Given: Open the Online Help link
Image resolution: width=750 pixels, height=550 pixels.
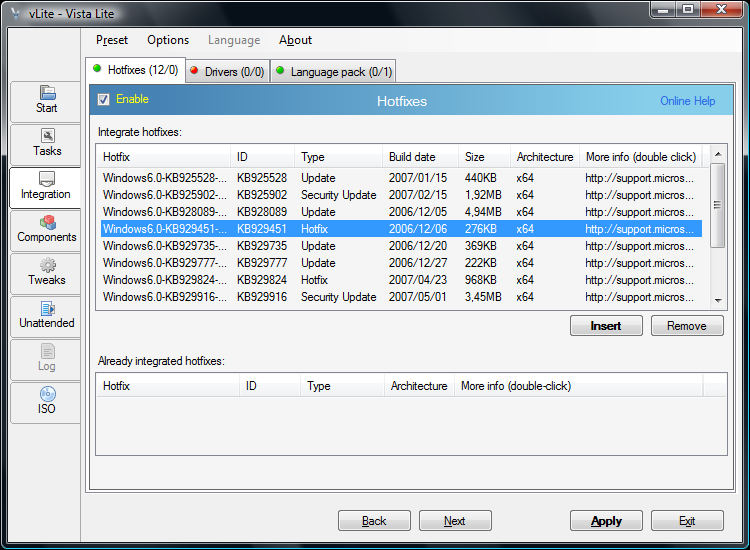Looking at the screenshot, I should click(x=687, y=101).
